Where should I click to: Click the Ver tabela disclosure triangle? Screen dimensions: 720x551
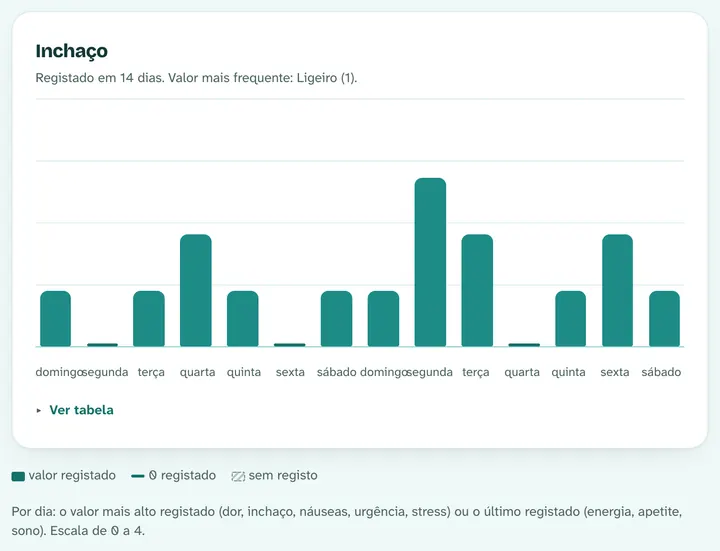click(x=39, y=410)
